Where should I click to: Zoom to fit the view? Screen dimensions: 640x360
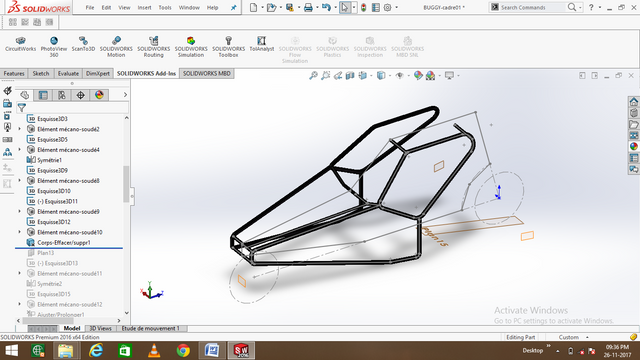(313, 76)
